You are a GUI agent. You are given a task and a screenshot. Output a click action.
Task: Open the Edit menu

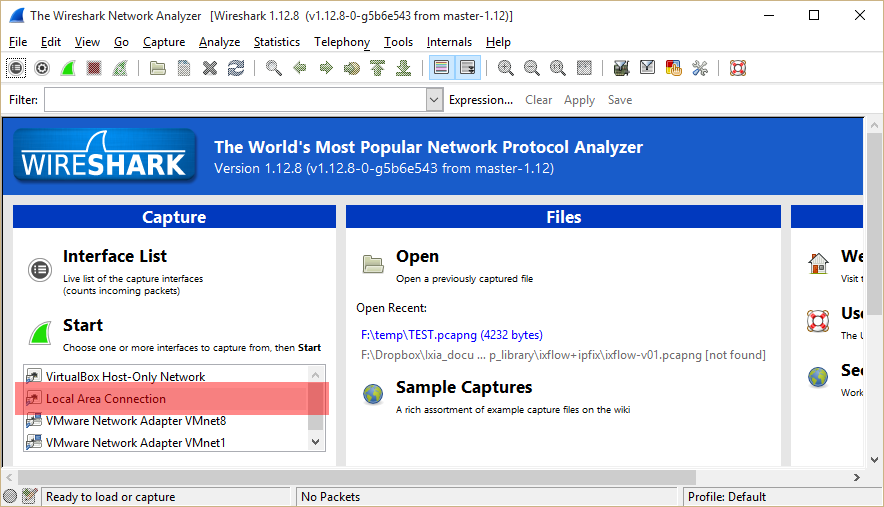[x=51, y=42]
